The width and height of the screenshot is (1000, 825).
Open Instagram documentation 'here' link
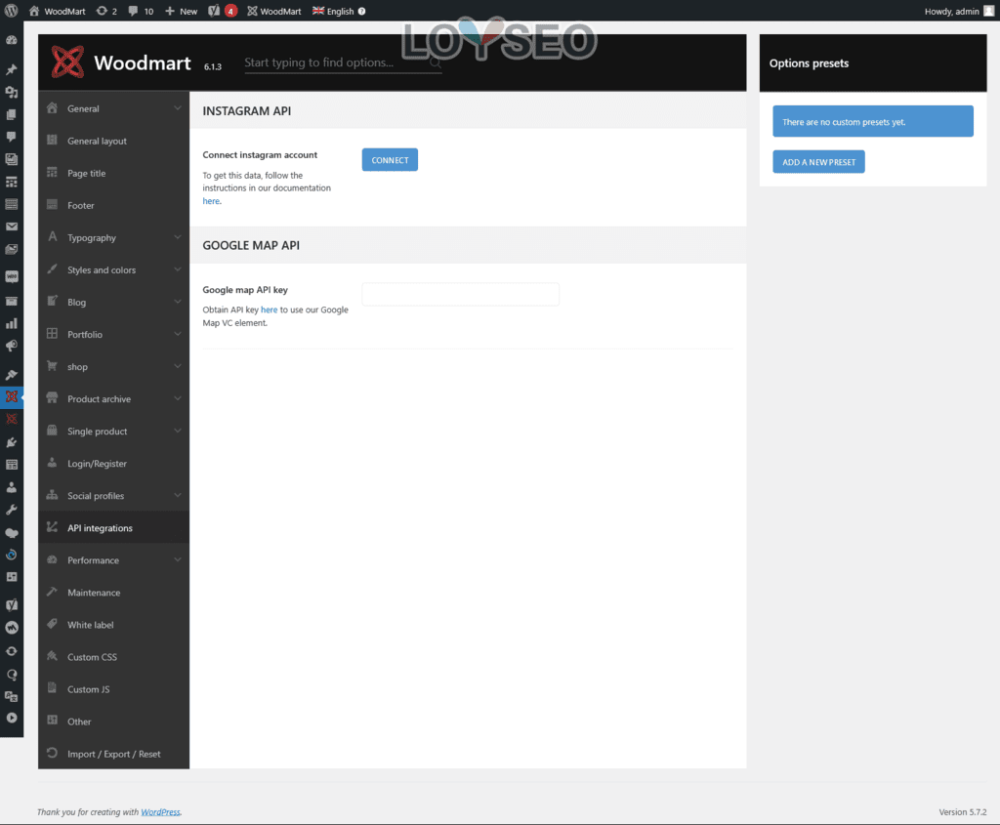211,201
